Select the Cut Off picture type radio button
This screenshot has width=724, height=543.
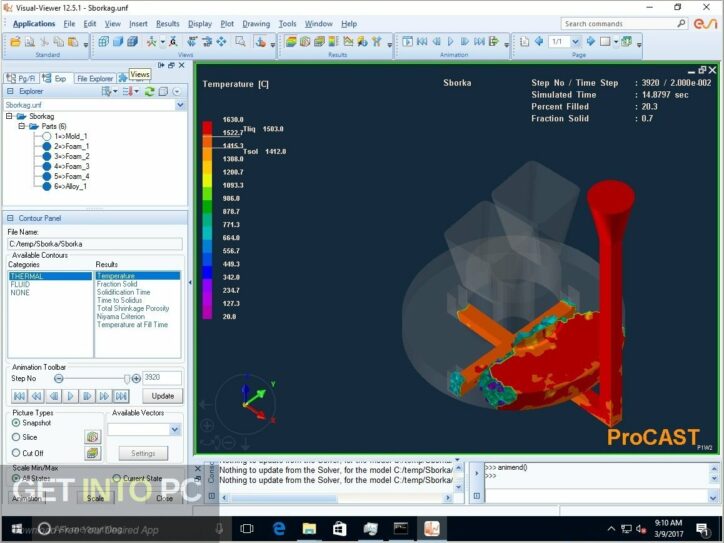tap(16, 452)
